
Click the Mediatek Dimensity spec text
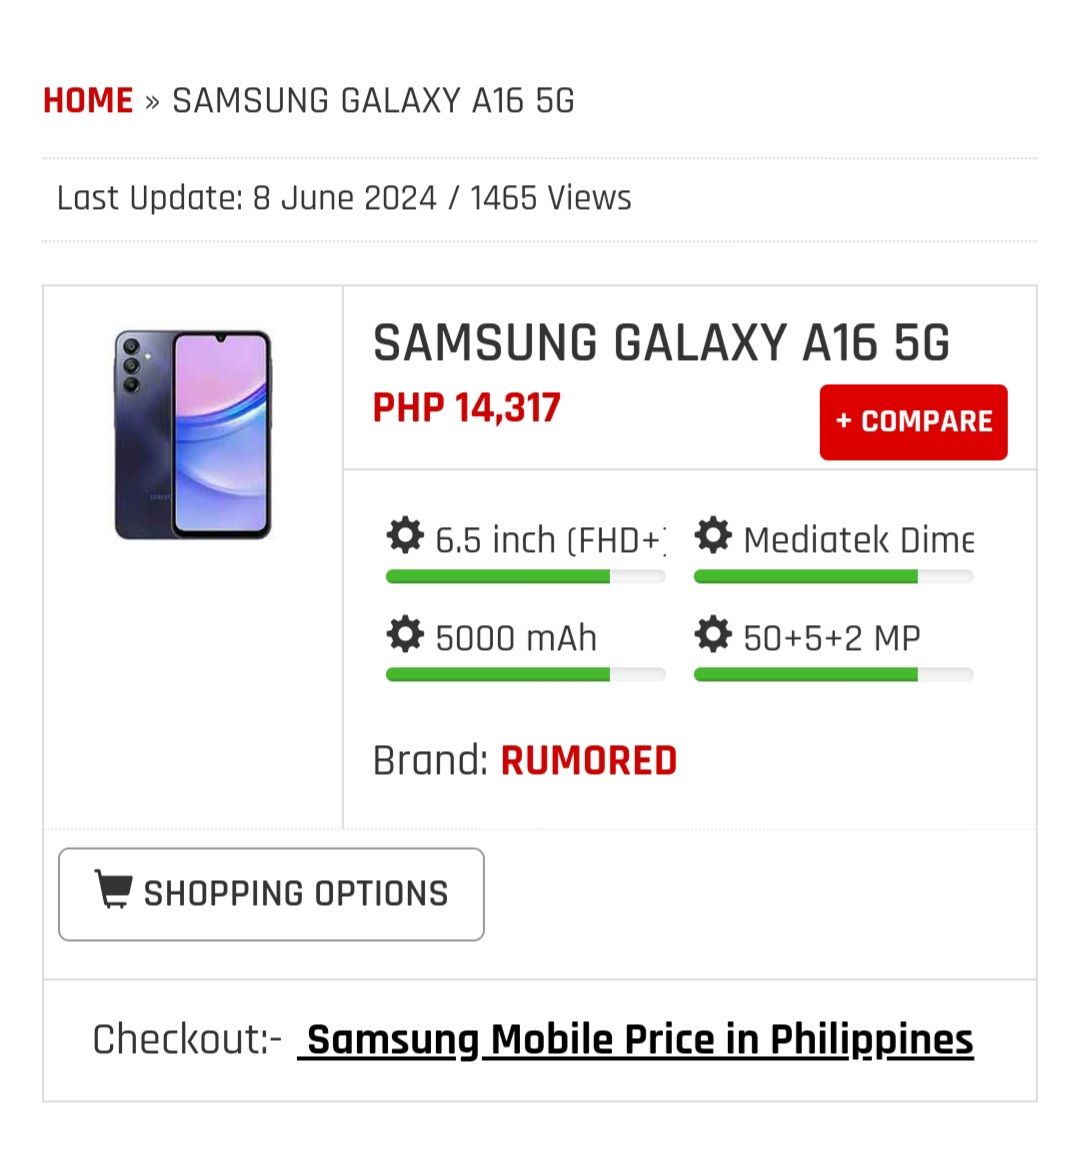tap(858, 540)
